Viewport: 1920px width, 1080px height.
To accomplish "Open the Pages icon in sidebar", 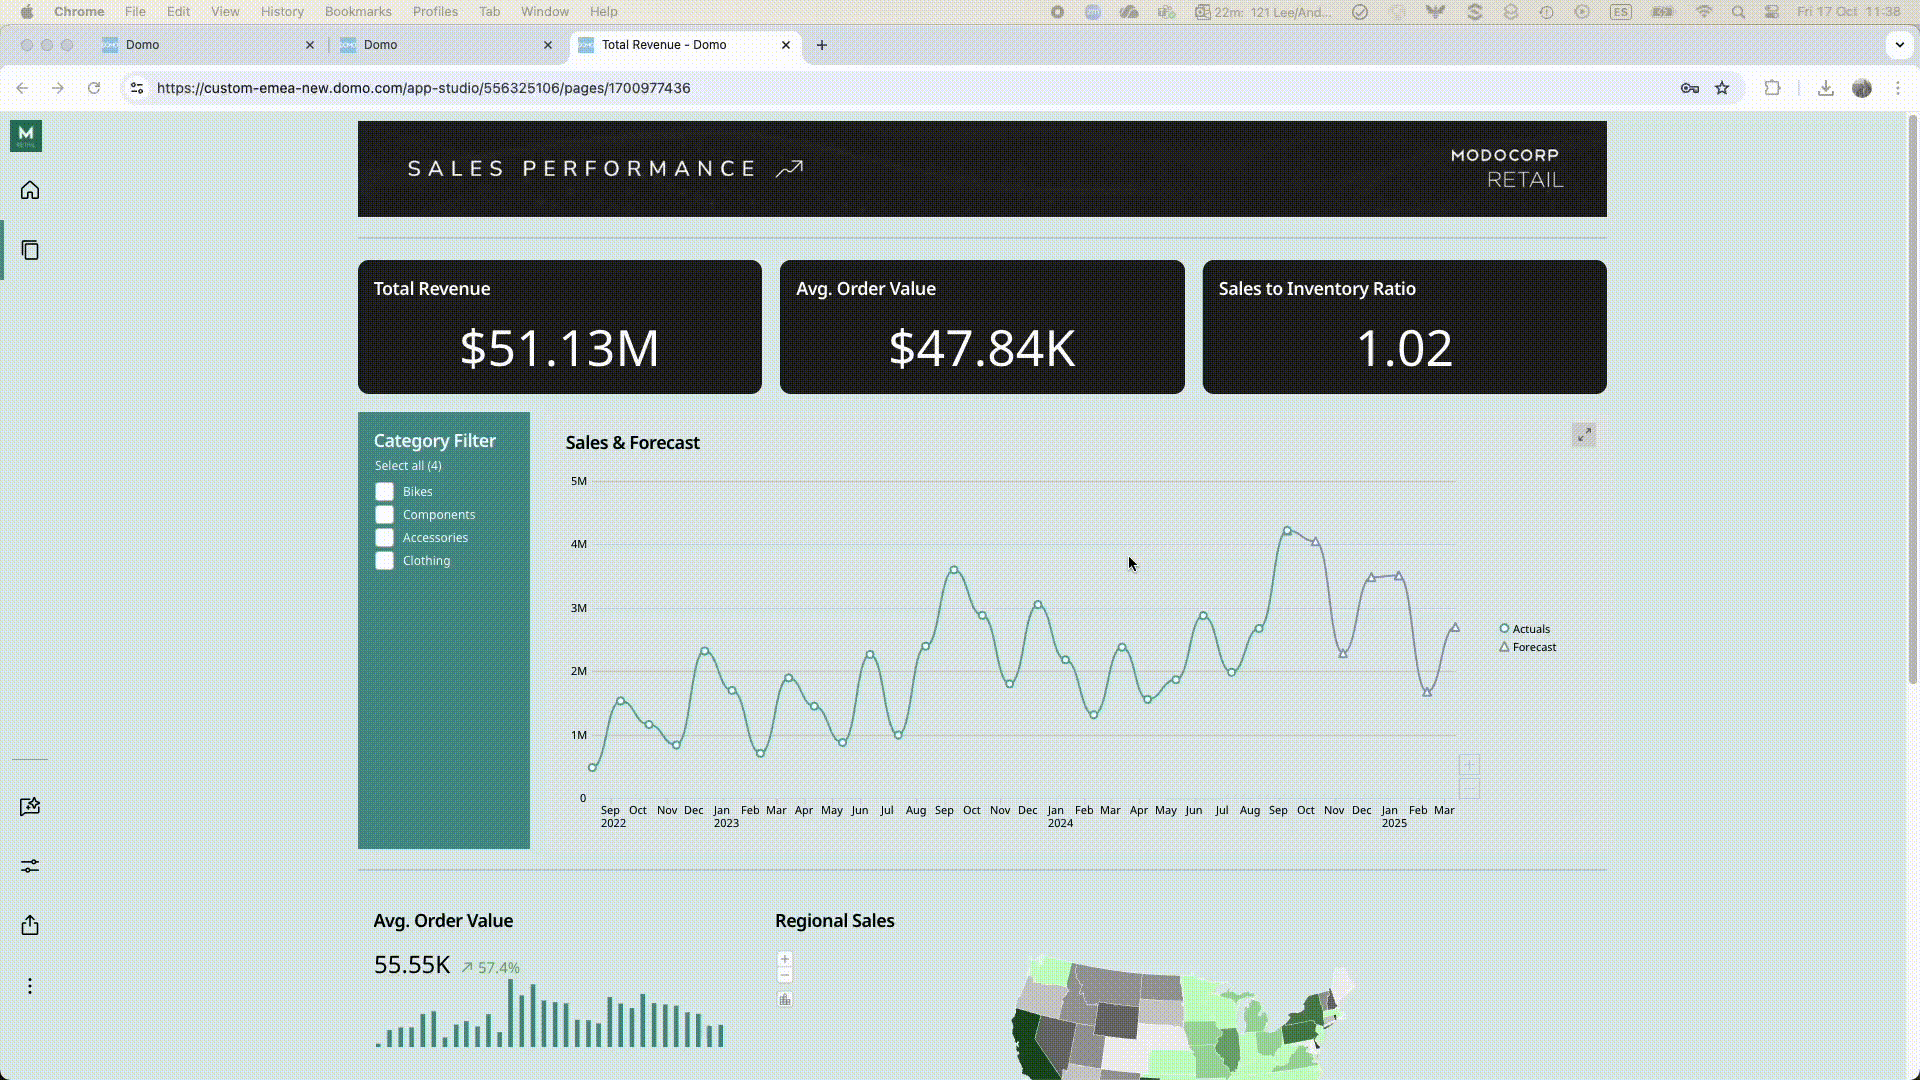I will point(30,250).
